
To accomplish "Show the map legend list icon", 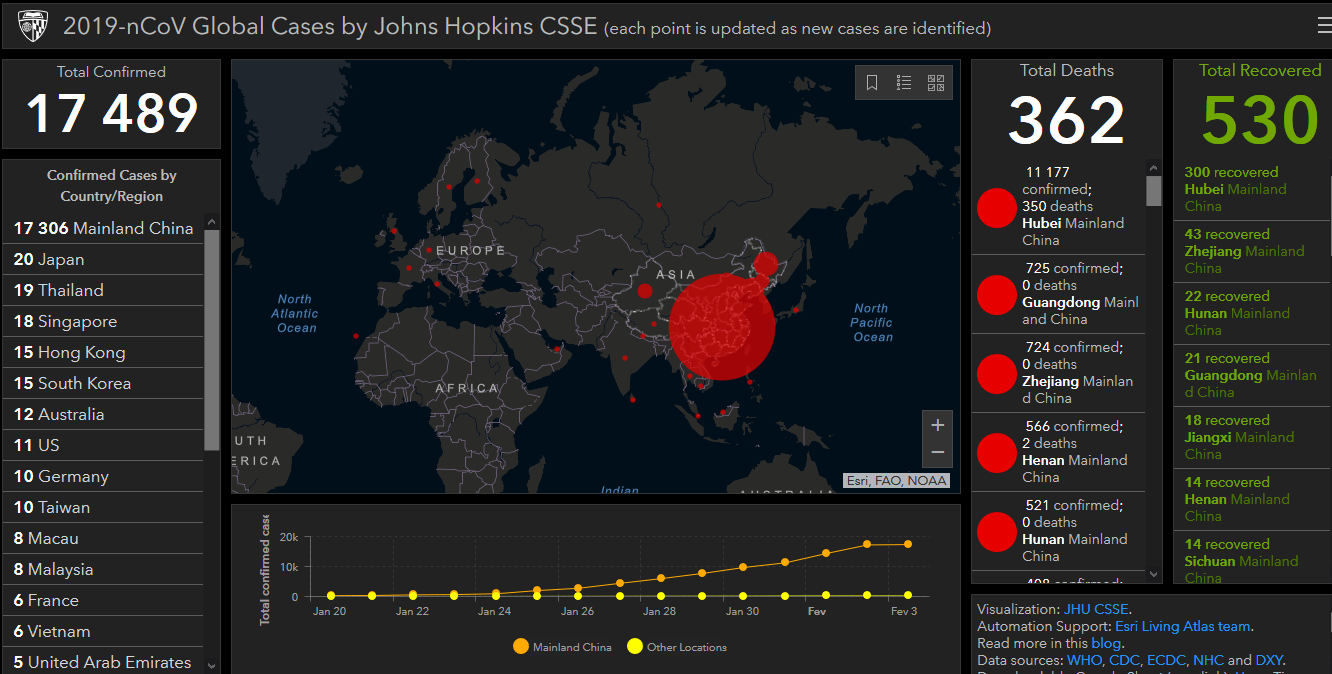I will 904,83.
